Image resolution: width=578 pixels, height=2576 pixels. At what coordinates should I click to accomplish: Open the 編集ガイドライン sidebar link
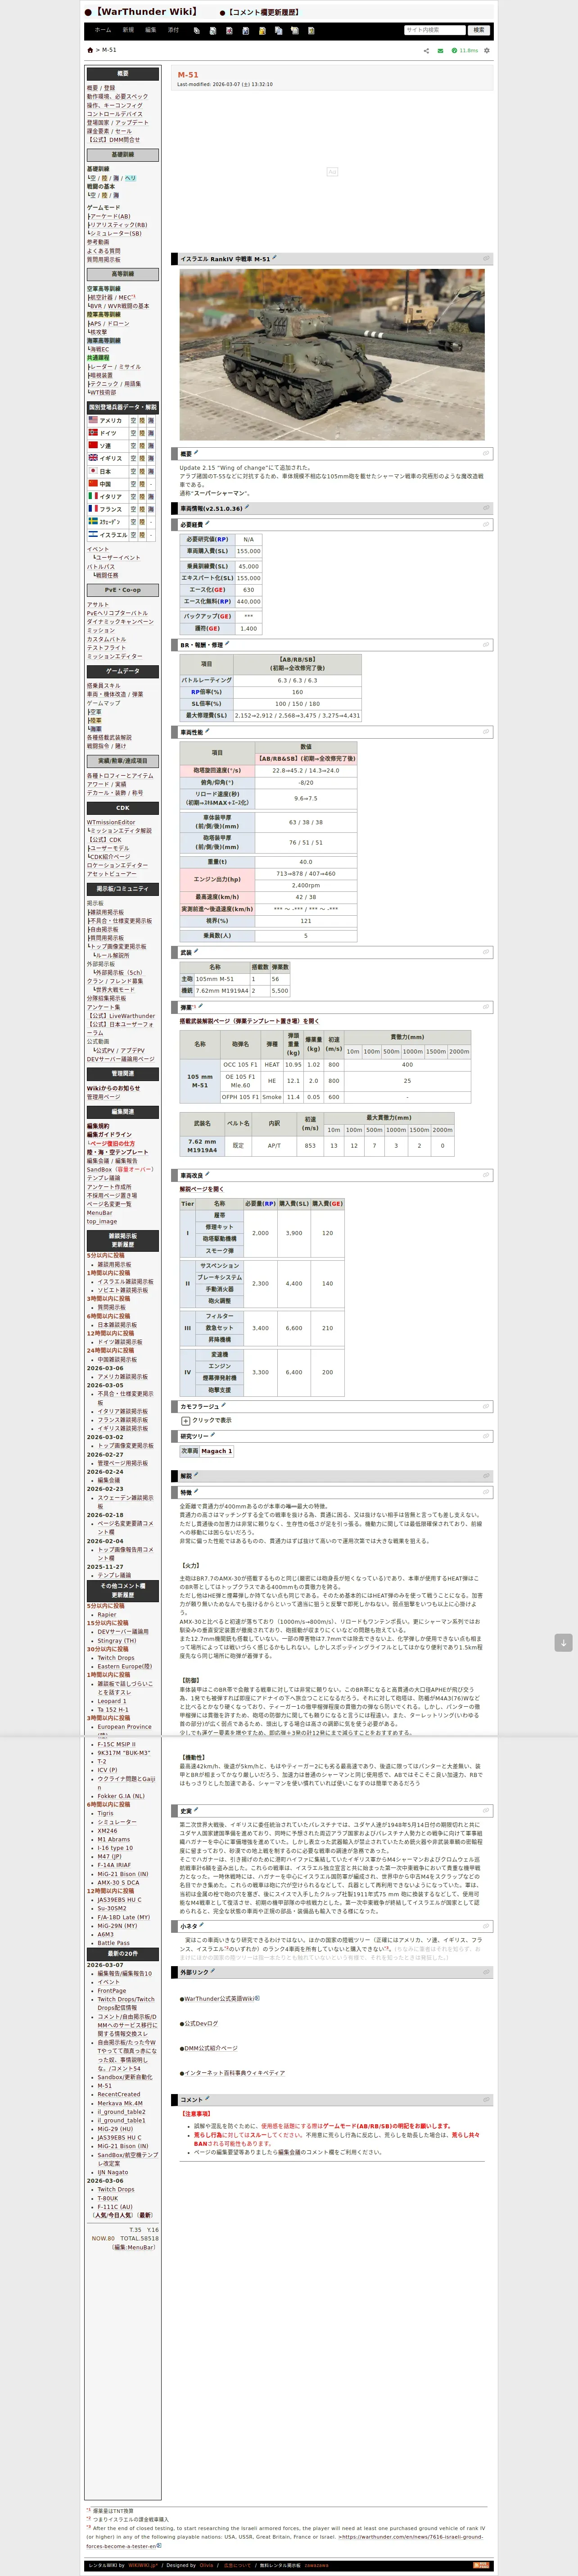pyautogui.click(x=109, y=1135)
